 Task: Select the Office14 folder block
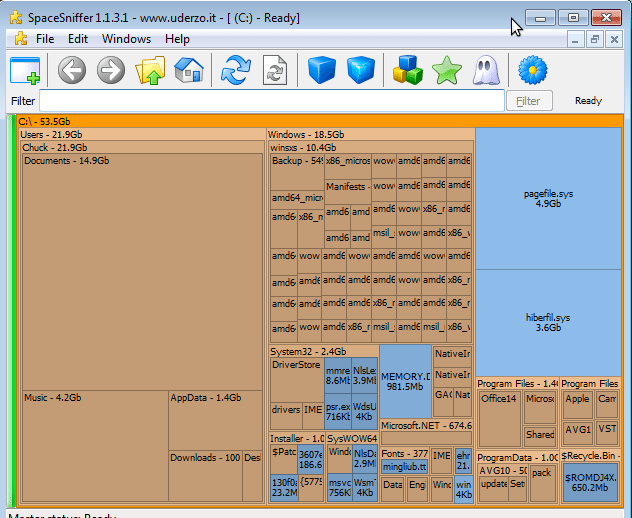(499, 418)
